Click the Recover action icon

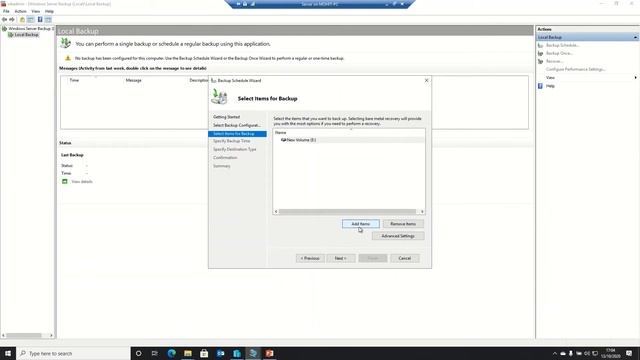[540, 61]
